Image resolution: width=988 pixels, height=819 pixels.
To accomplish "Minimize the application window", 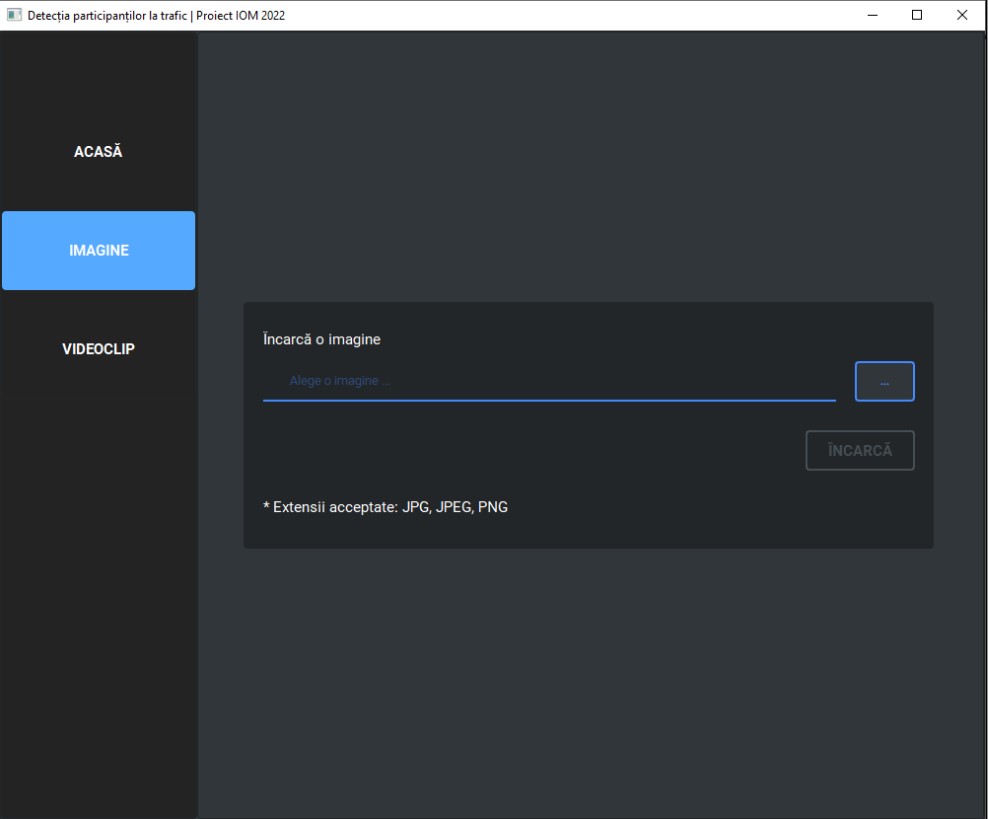I will pyautogui.click(x=872, y=14).
